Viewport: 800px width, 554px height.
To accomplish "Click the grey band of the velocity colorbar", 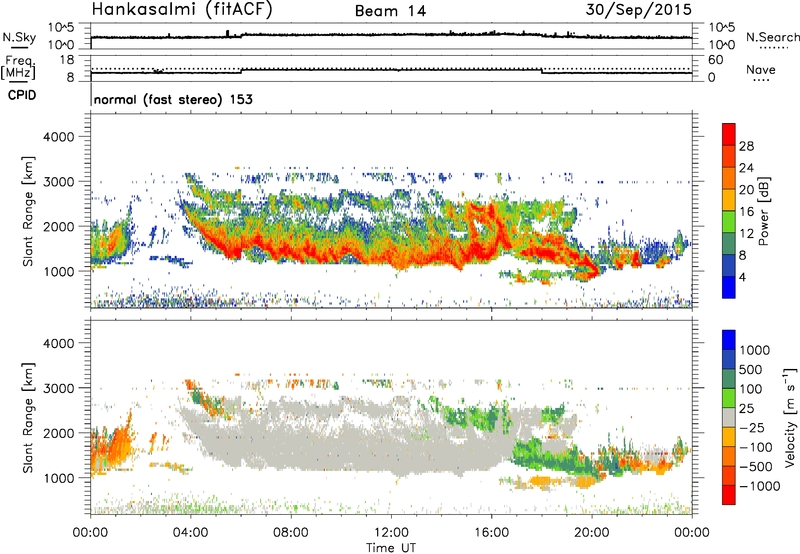I will [729, 417].
